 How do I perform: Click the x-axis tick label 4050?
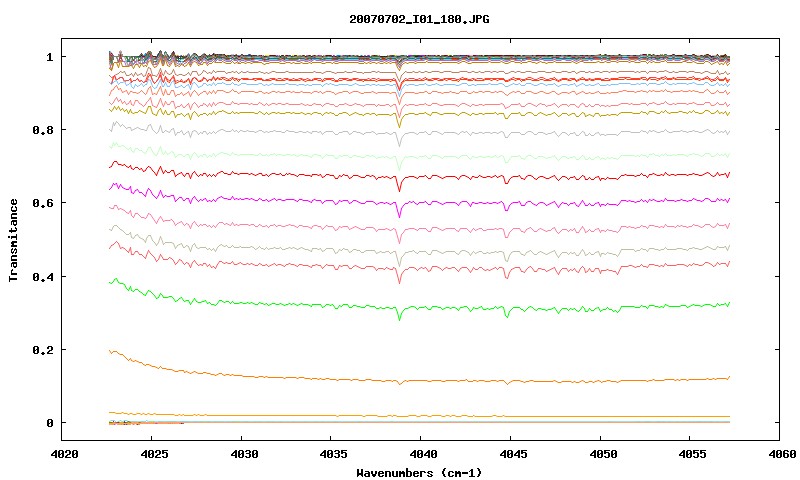click(603, 453)
